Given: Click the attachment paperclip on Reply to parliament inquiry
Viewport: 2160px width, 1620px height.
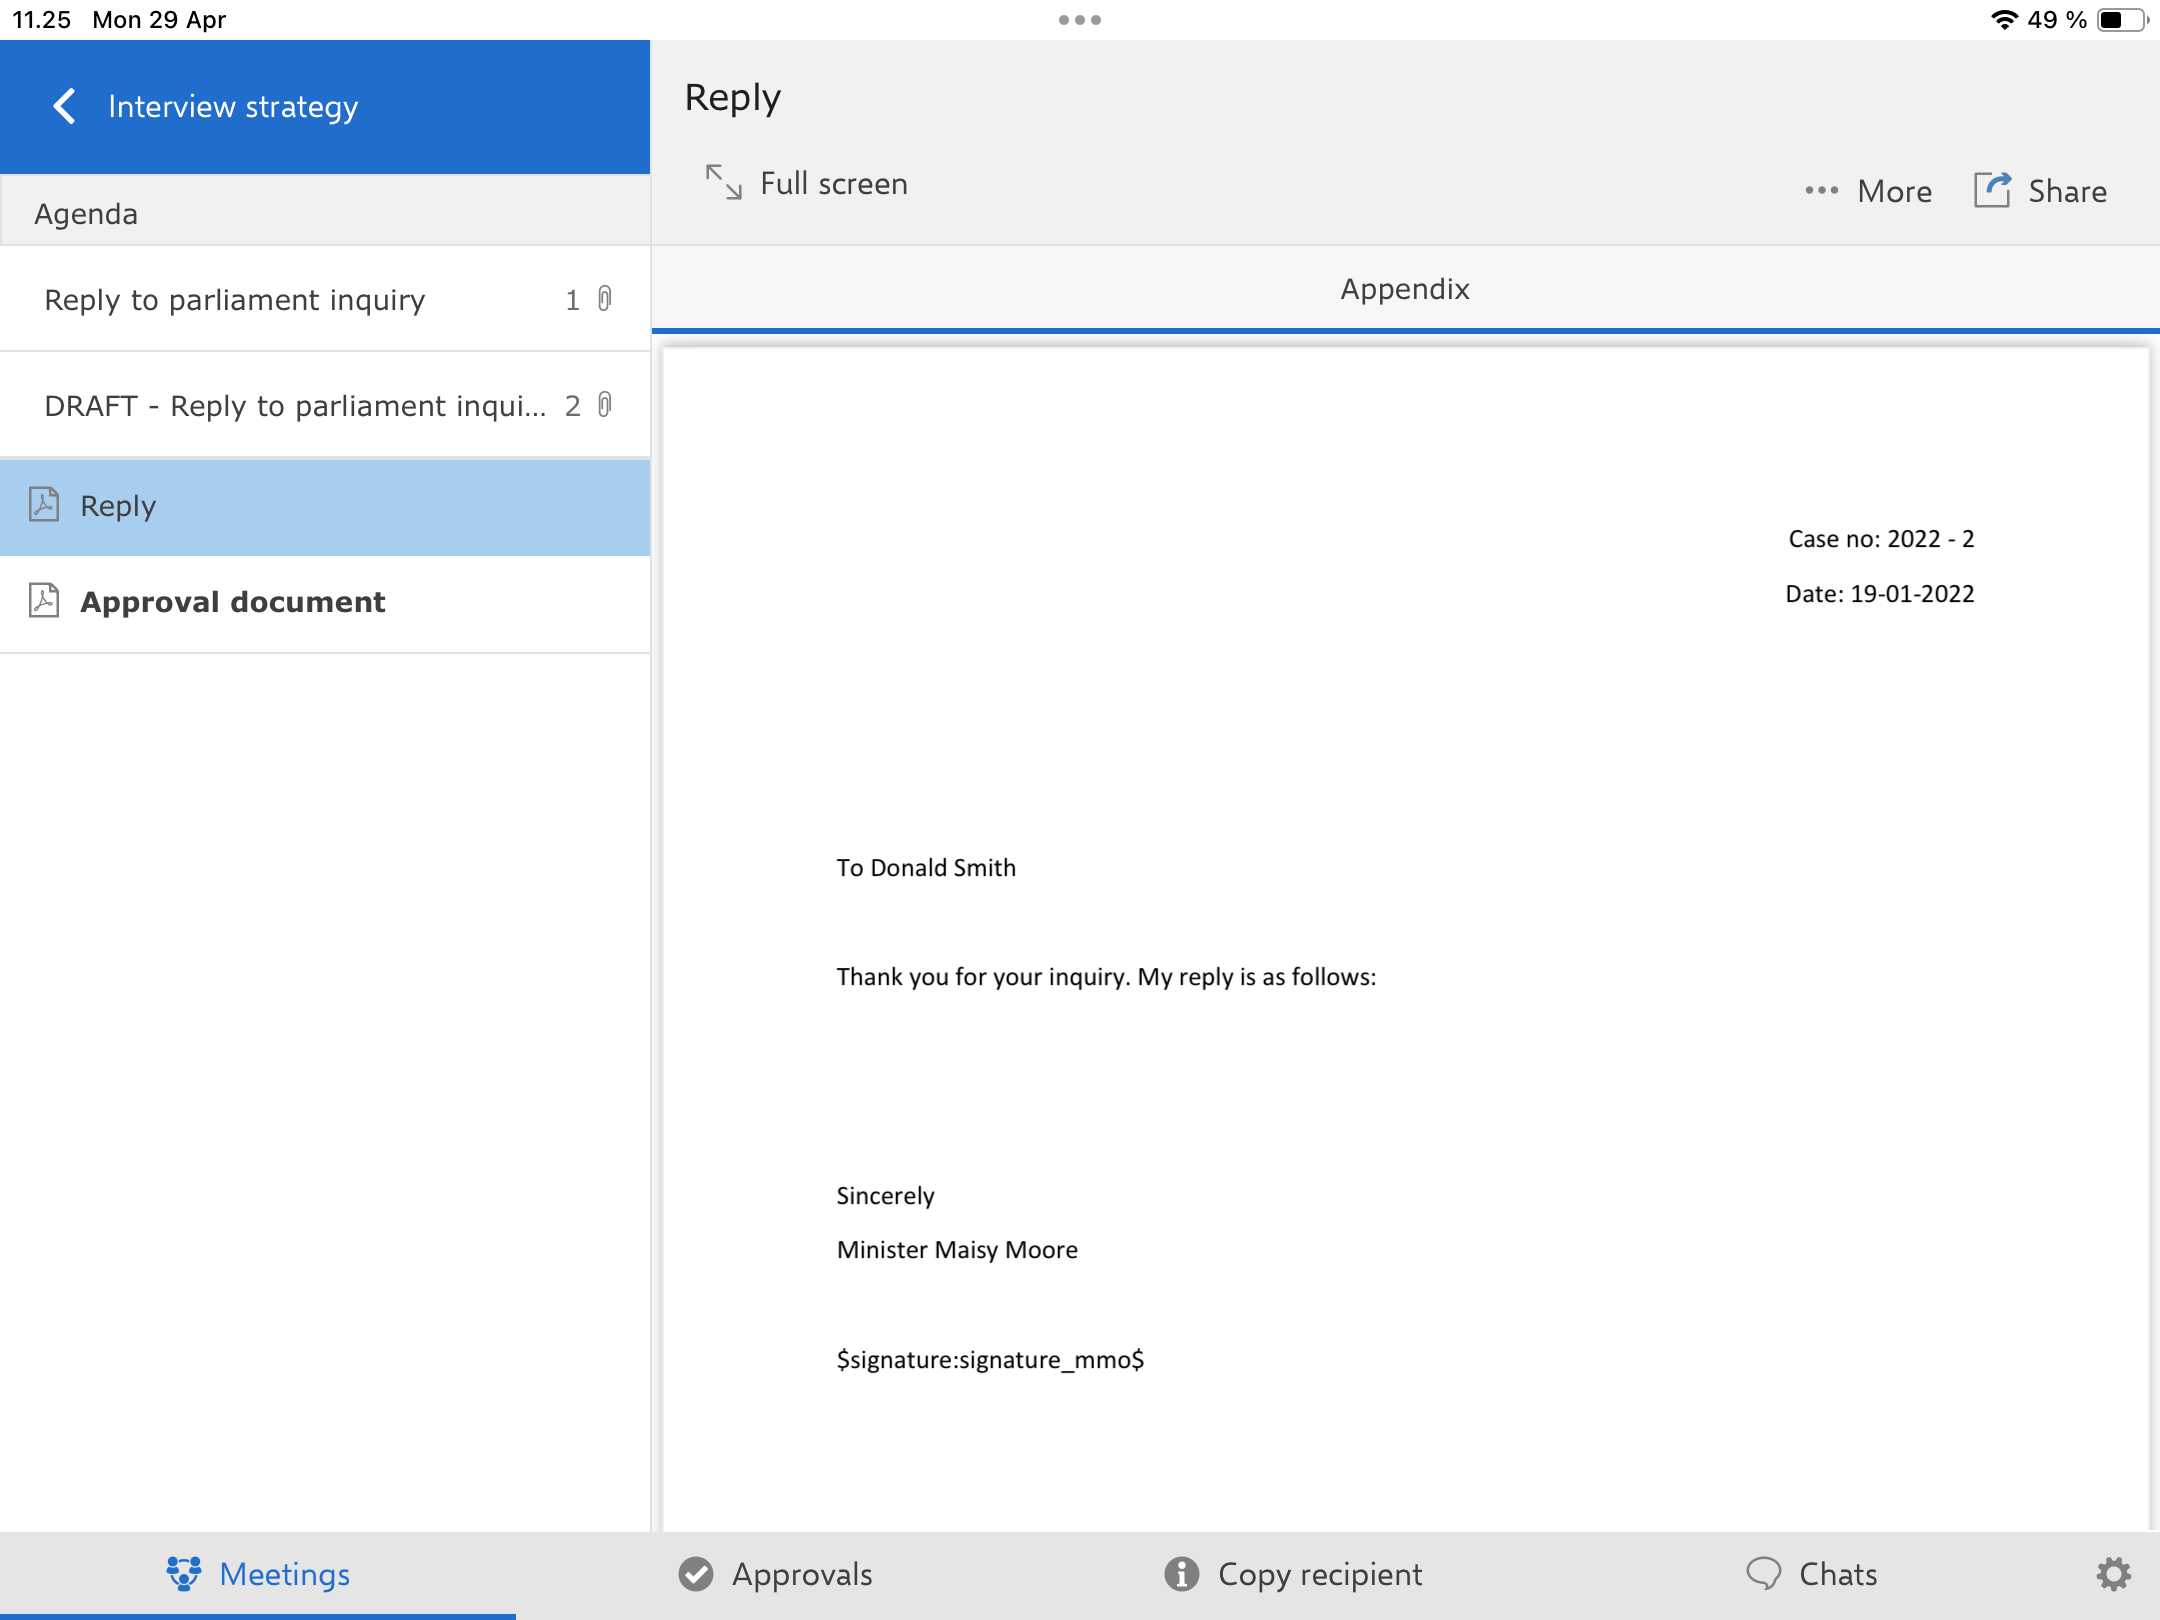Looking at the screenshot, I should point(605,299).
